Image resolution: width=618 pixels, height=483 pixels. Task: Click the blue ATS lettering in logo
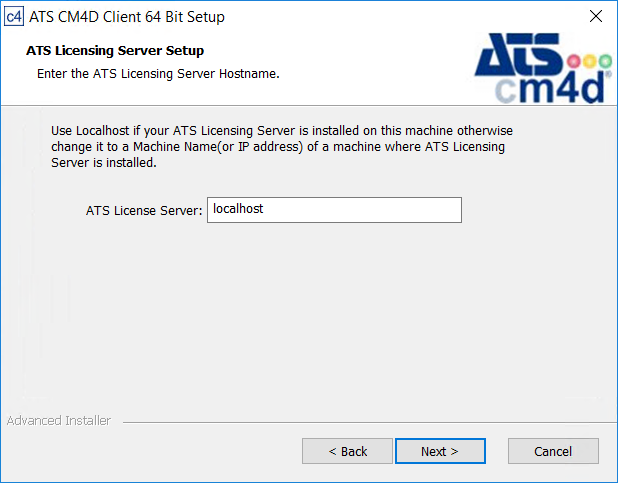click(x=520, y=58)
